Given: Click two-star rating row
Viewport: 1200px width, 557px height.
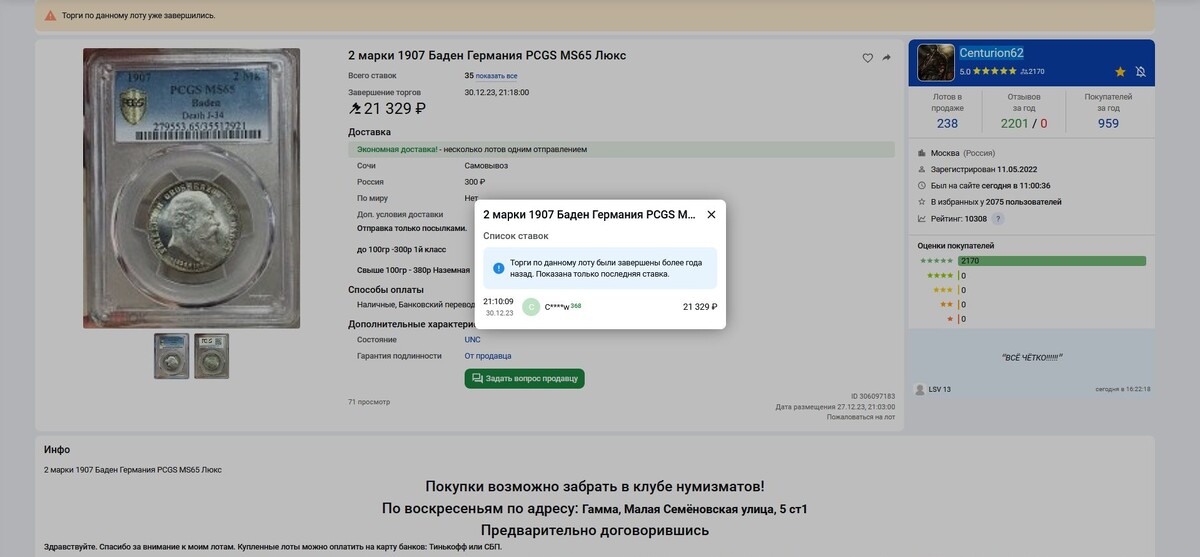Looking at the screenshot, I should [x=1033, y=304].
